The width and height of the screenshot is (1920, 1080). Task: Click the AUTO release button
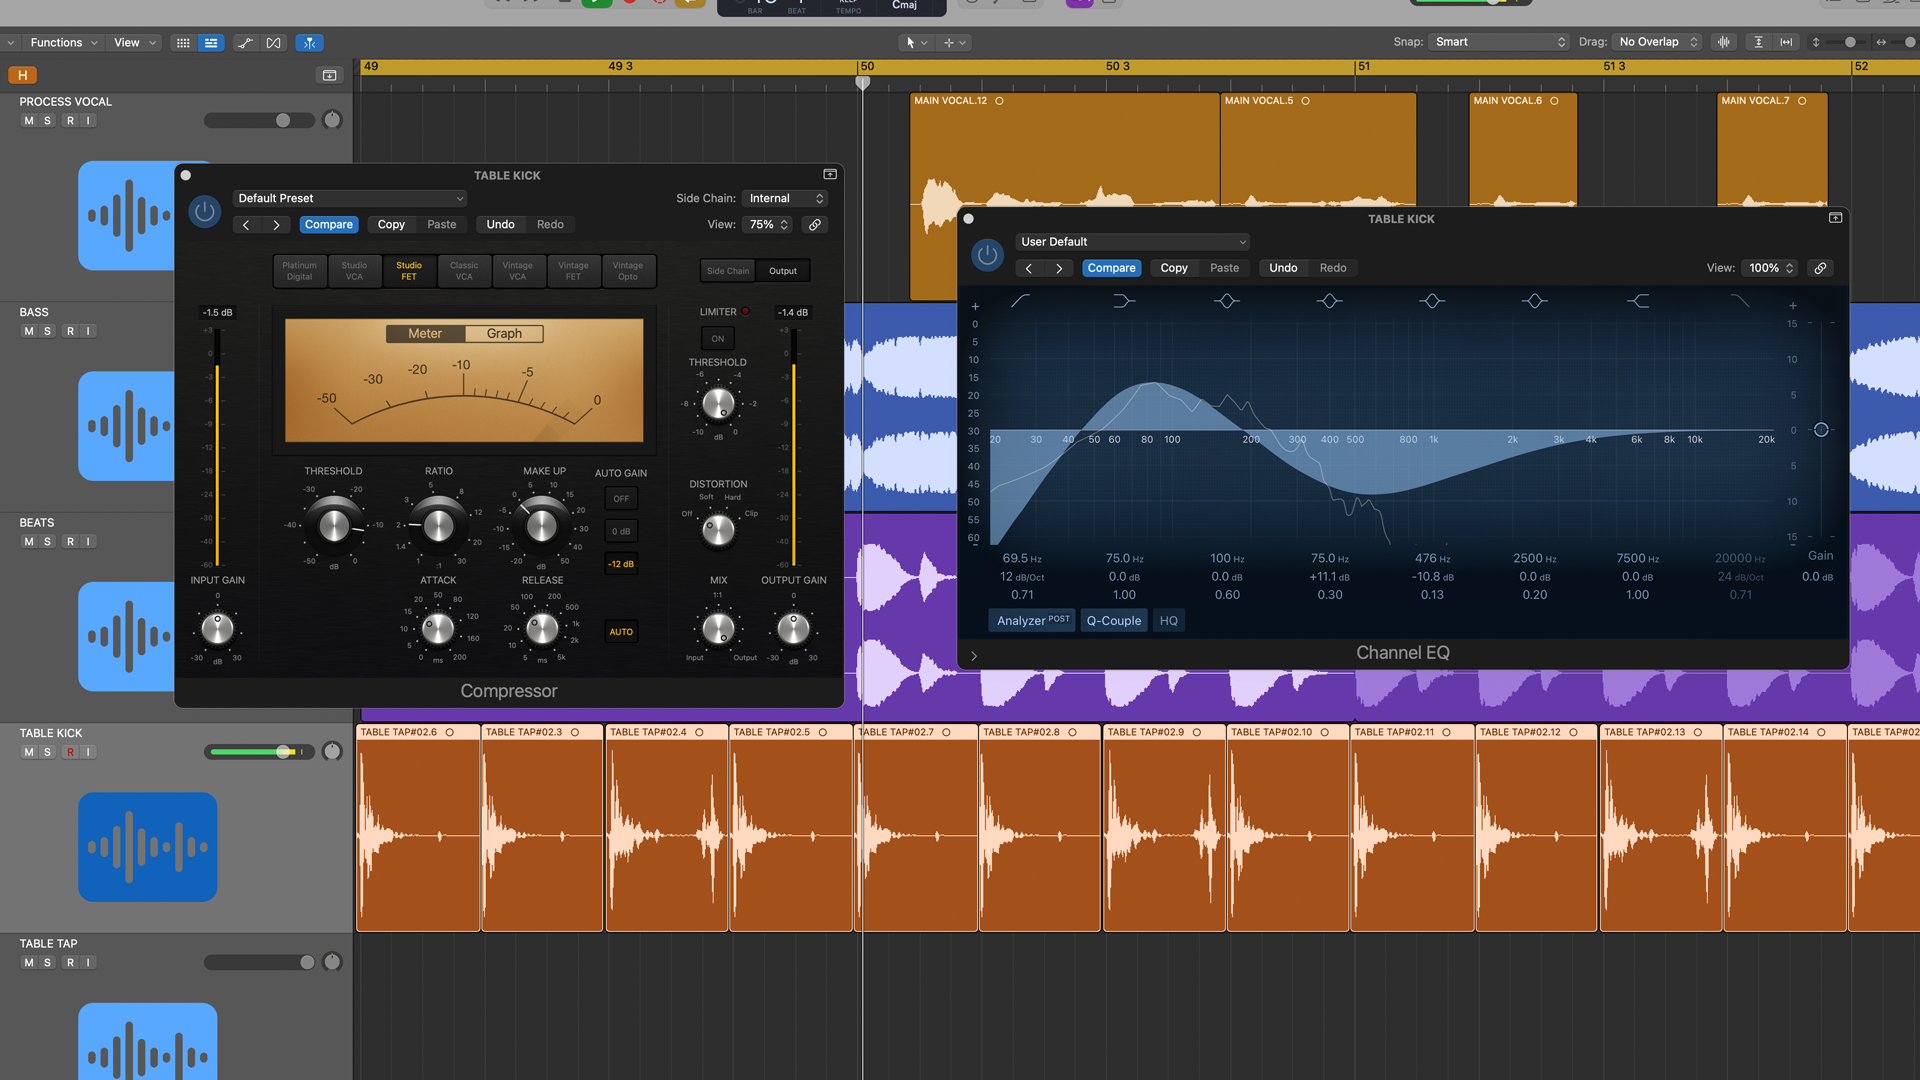click(621, 632)
